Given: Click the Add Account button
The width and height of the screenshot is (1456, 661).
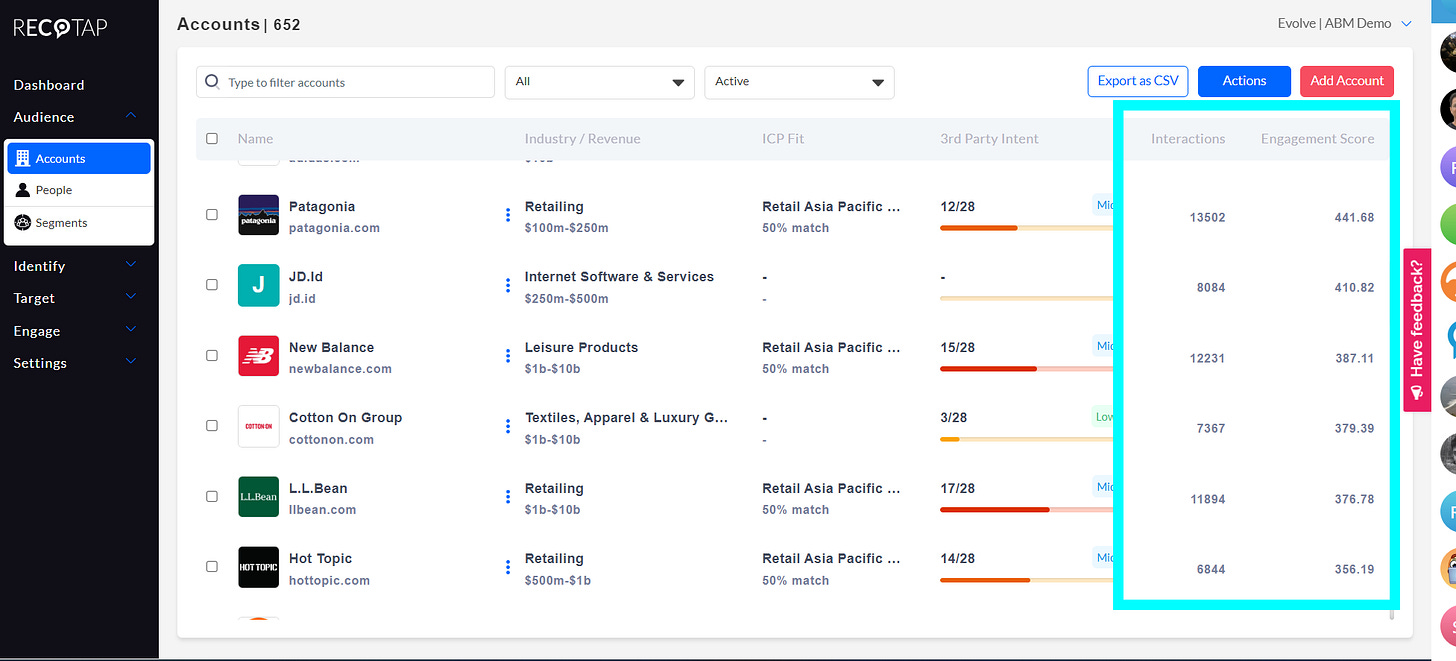Looking at the screenshot, I should coord(1347,81).
